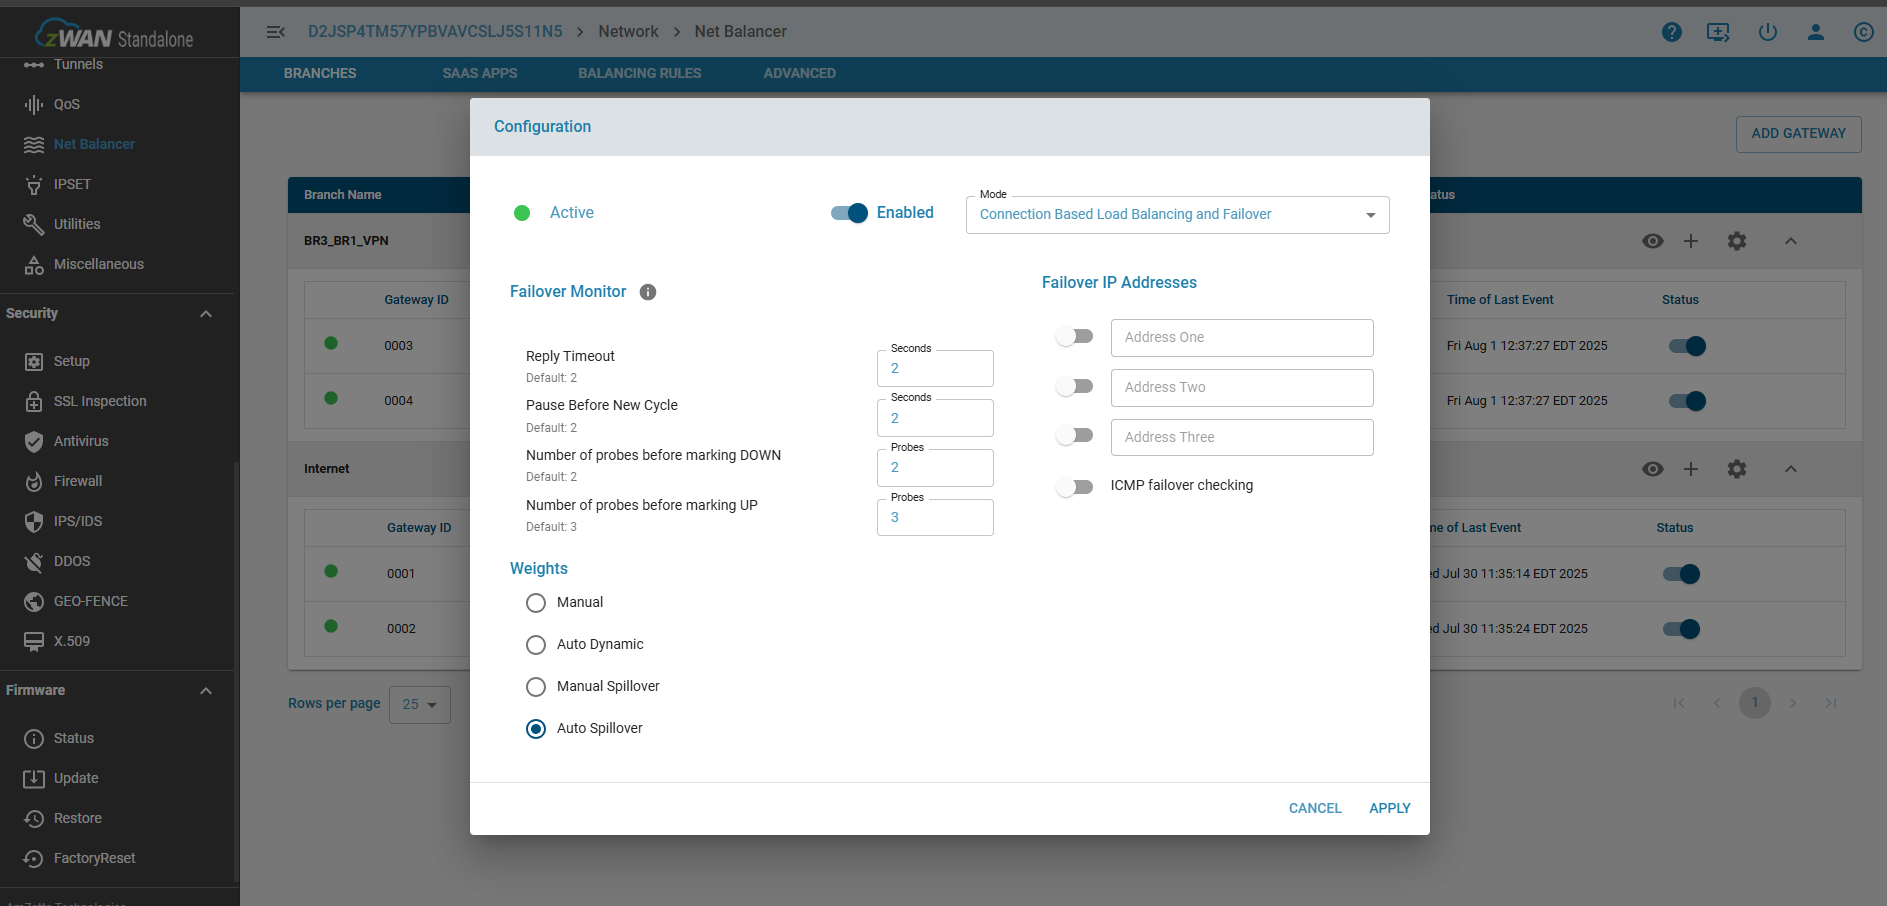Click the sidebar collapse menu icon
This screenshot has width=1887, height=906.
click(276, 32)
